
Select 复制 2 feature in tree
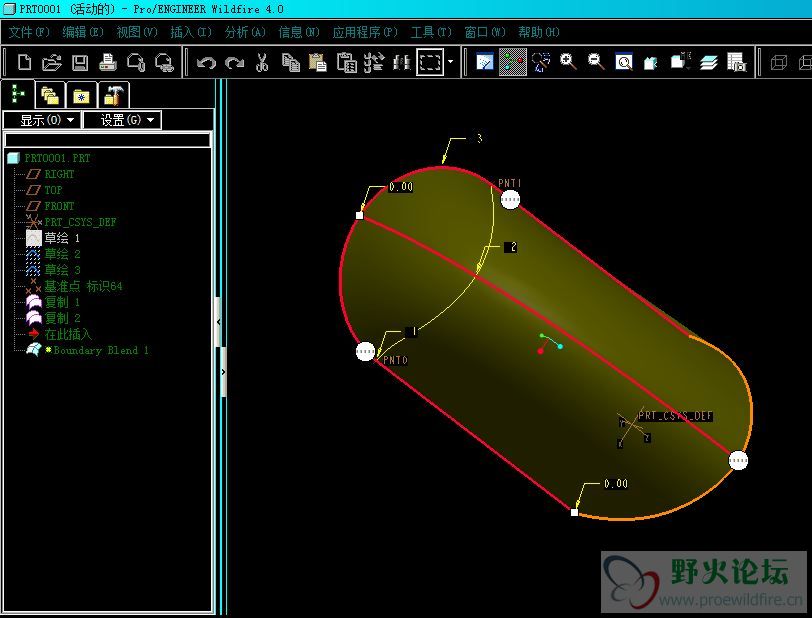click(x=62, y=318)
